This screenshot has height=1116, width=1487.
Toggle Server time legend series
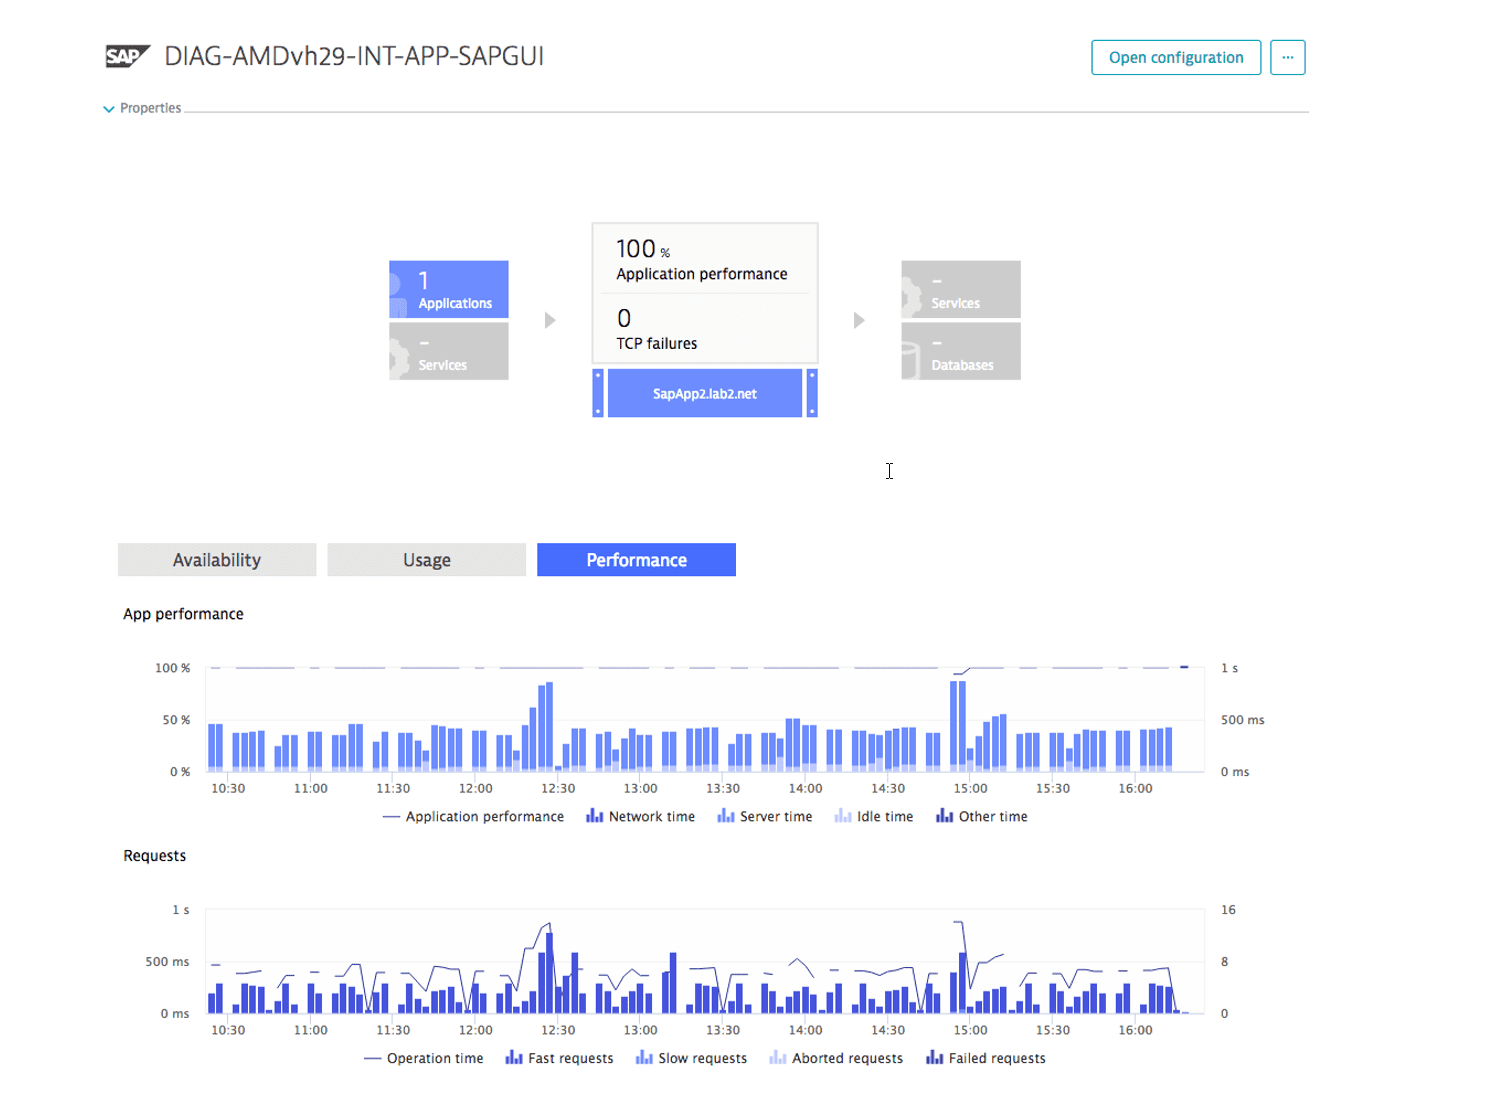pyautogui.click(x=765, y=817)
